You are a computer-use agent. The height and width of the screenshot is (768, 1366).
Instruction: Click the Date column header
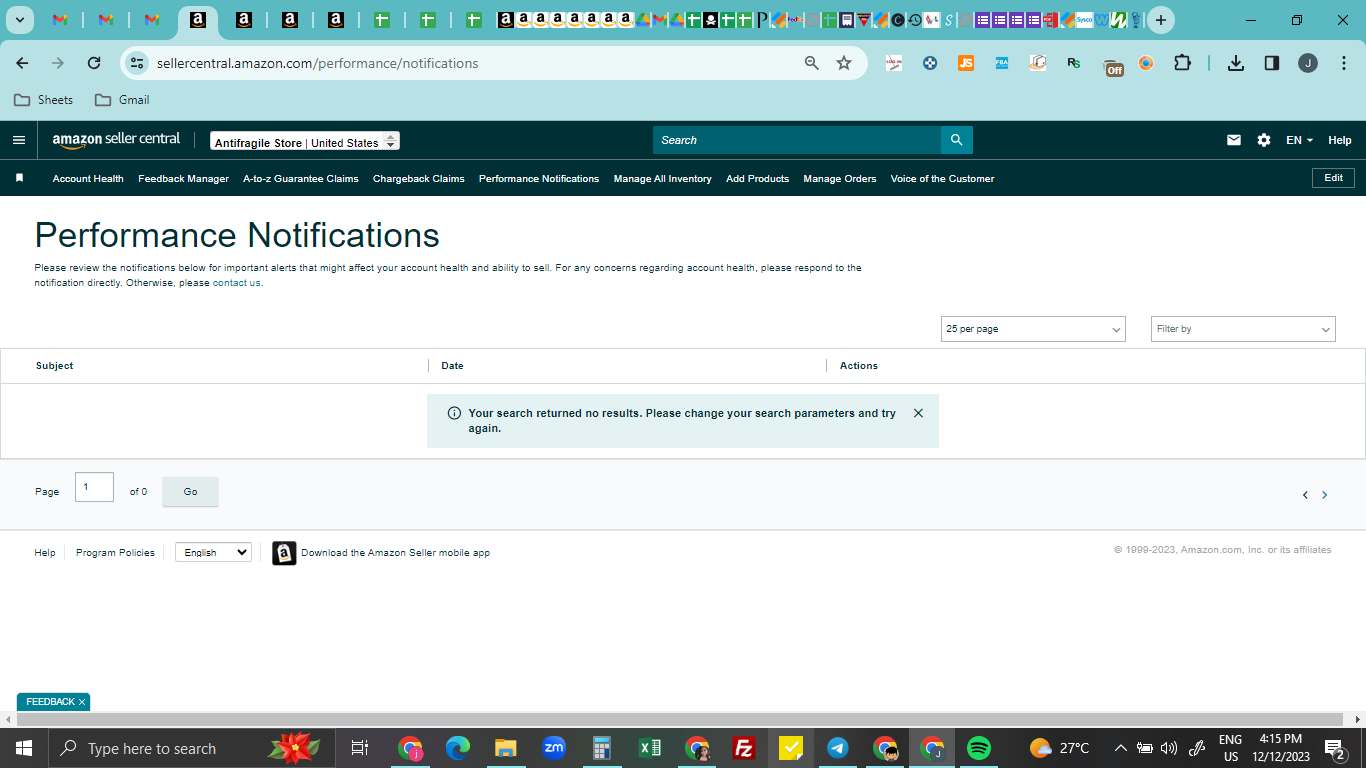click(453, 366)
